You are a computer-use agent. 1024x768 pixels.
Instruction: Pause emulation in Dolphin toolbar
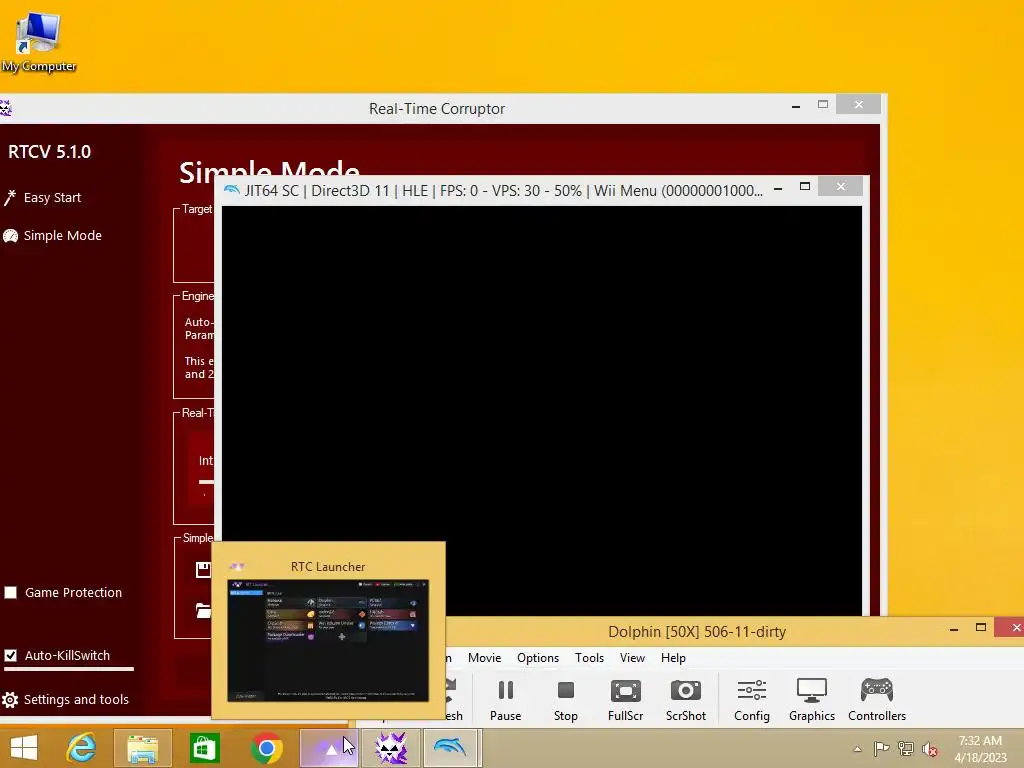[505, 699]
